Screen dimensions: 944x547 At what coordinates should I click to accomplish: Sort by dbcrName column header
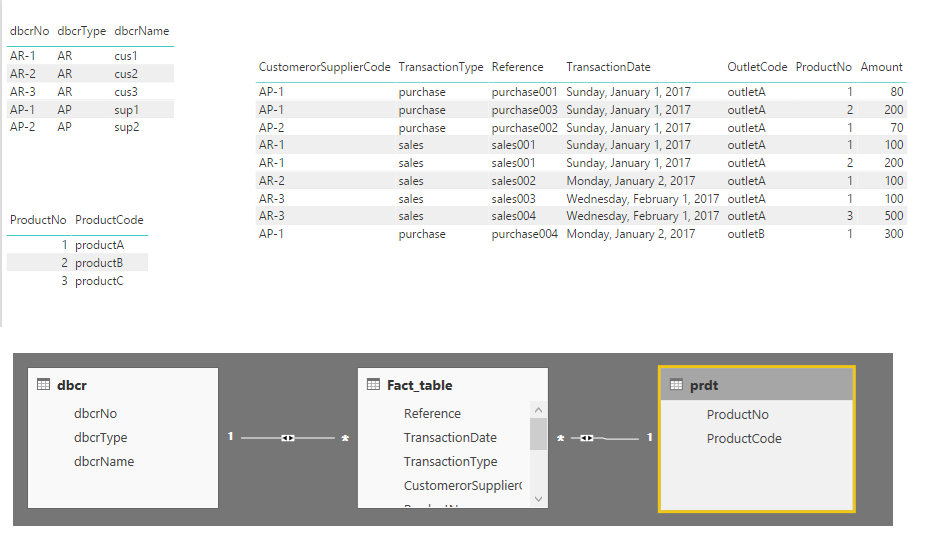(141, 31)
